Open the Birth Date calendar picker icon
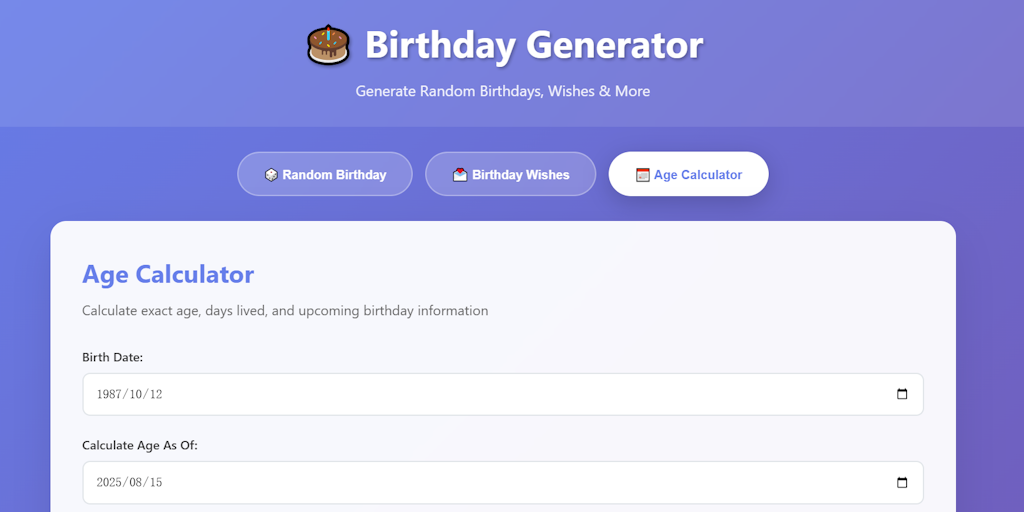Screen dimensions: 1024x512 [902, 394]
